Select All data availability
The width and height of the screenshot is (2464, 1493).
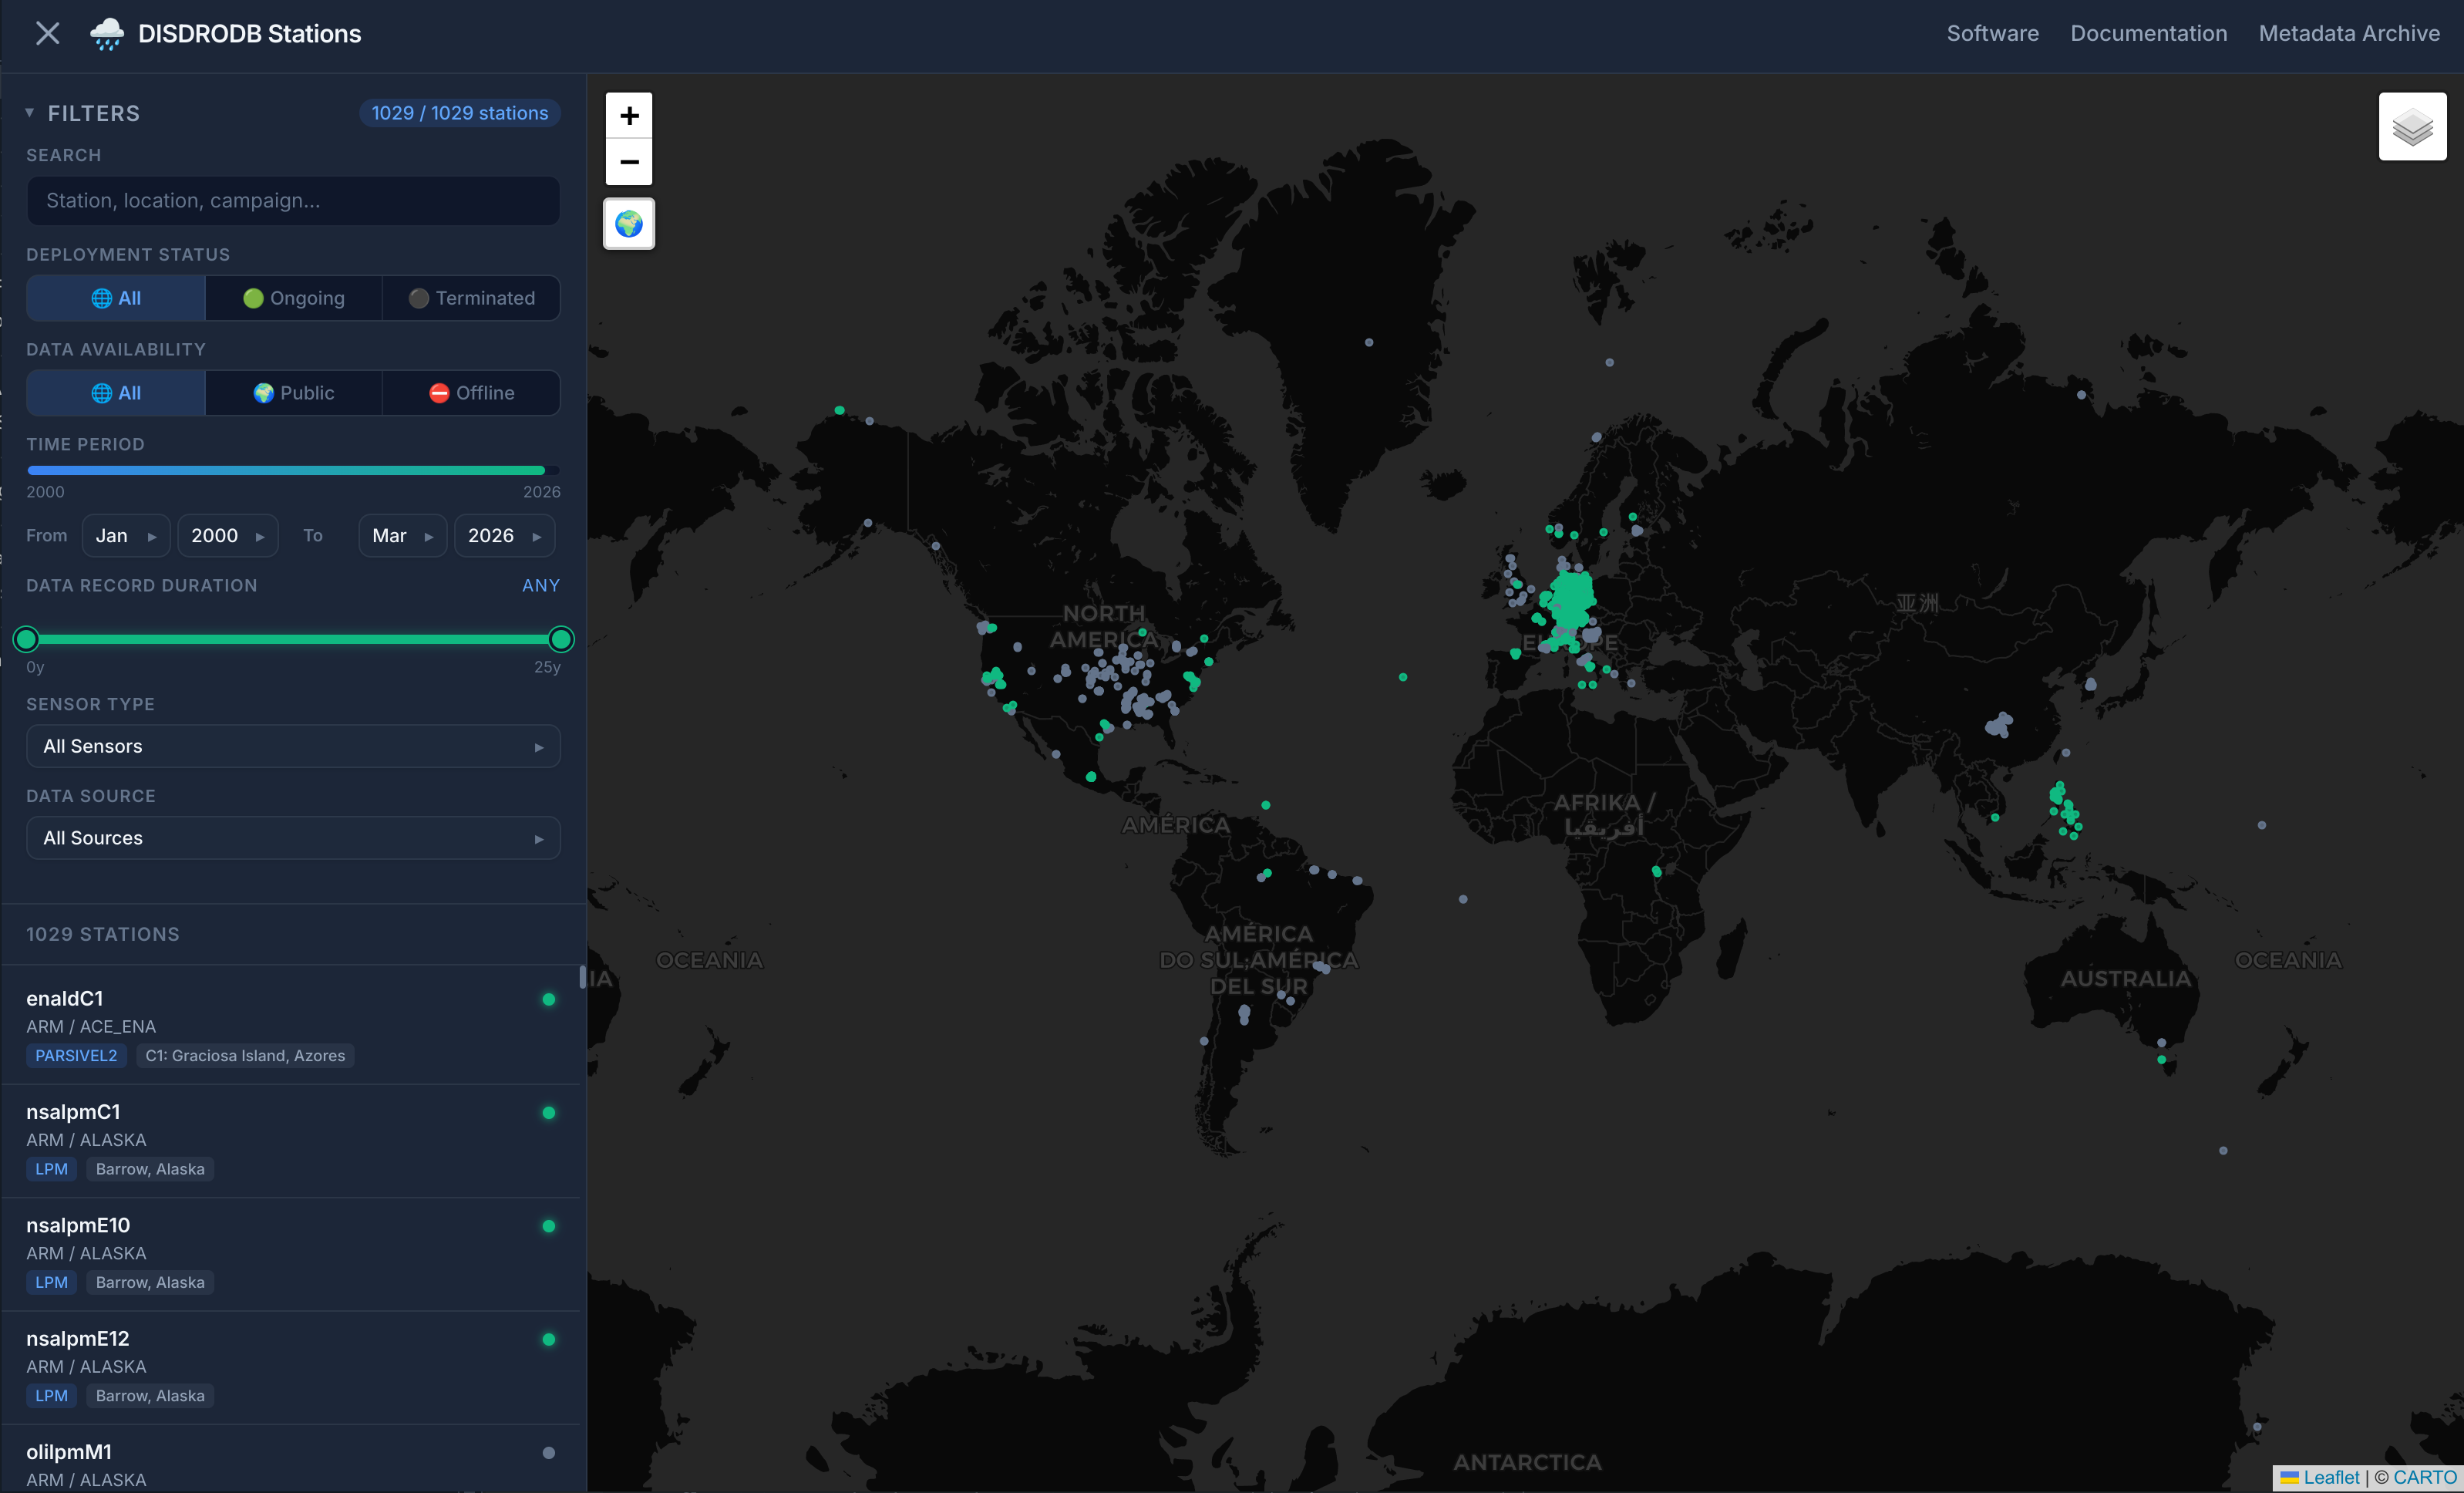(116, 393)
